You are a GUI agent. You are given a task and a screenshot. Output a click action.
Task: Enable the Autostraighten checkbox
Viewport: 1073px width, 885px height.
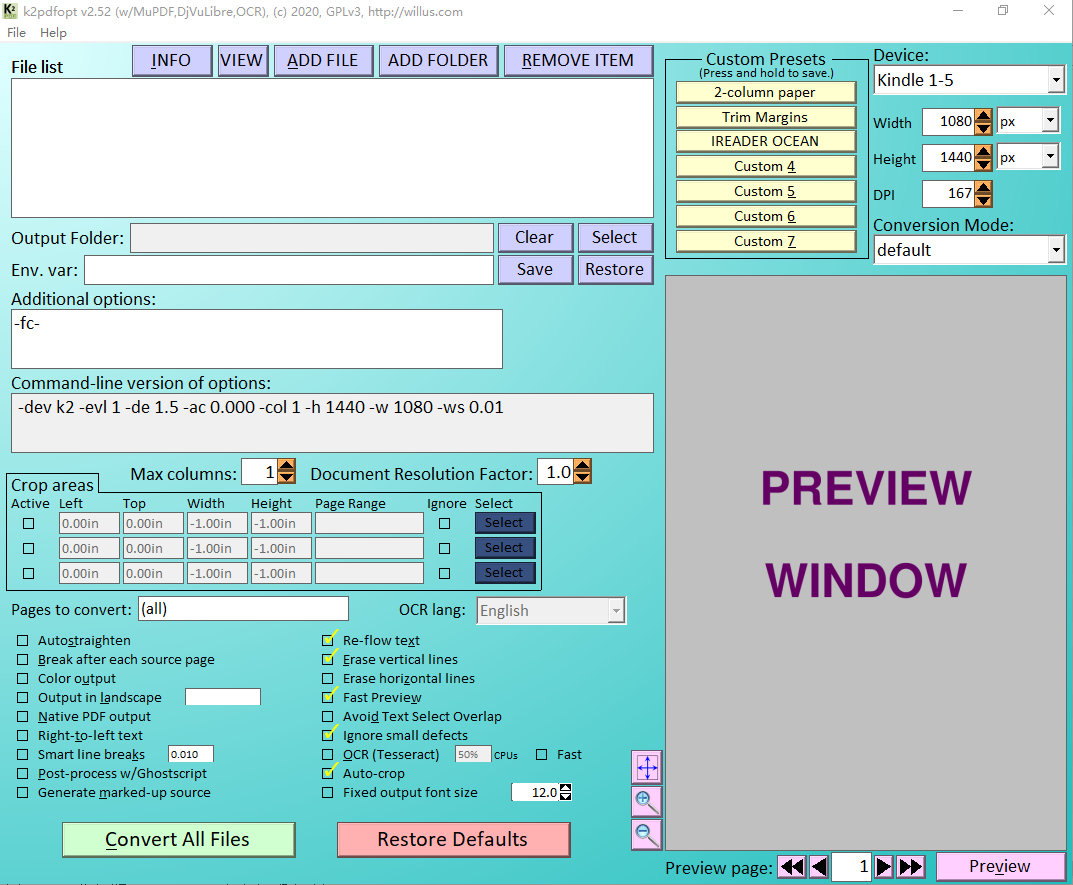(23, 641)
